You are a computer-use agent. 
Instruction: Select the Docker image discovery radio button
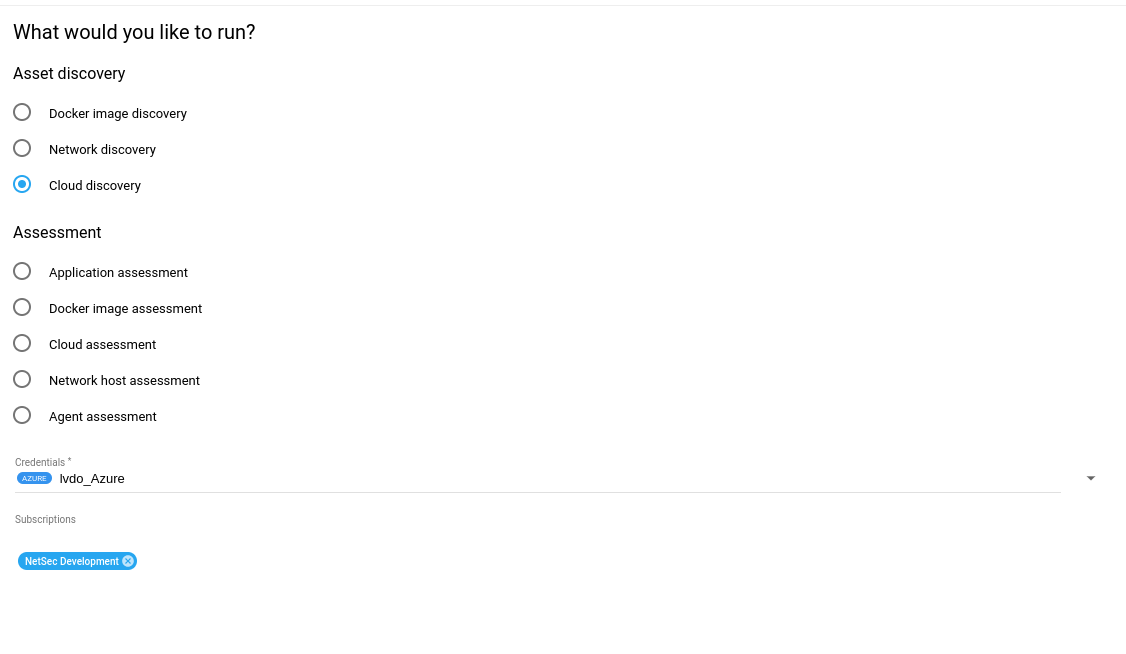[22, 113]
